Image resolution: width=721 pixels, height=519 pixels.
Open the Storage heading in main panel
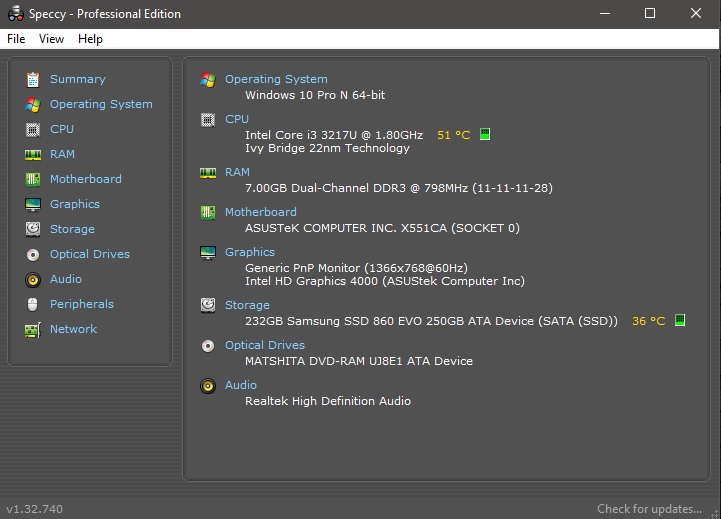click(247, 305)
